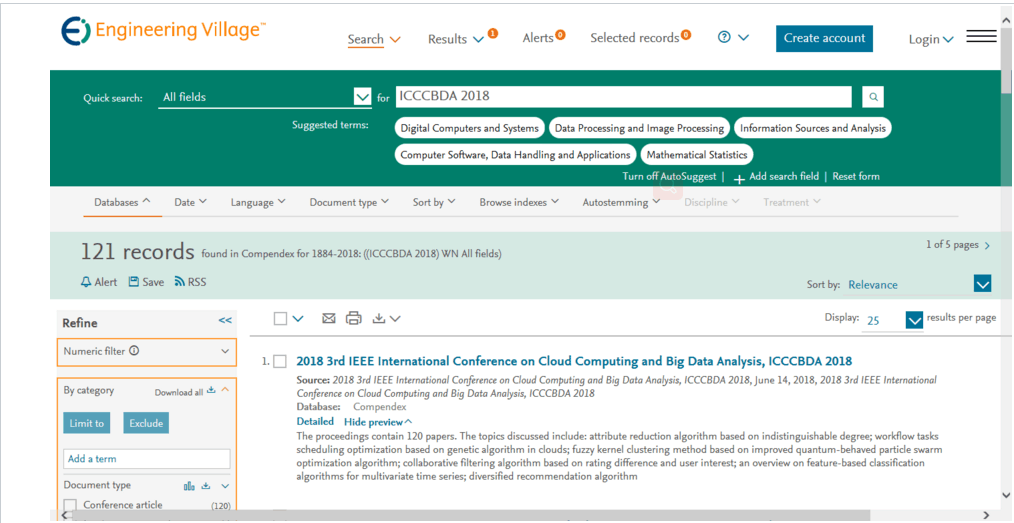Click the Engineering Village logo
Screen dimensions: 1014x523
tap(164, 30)
